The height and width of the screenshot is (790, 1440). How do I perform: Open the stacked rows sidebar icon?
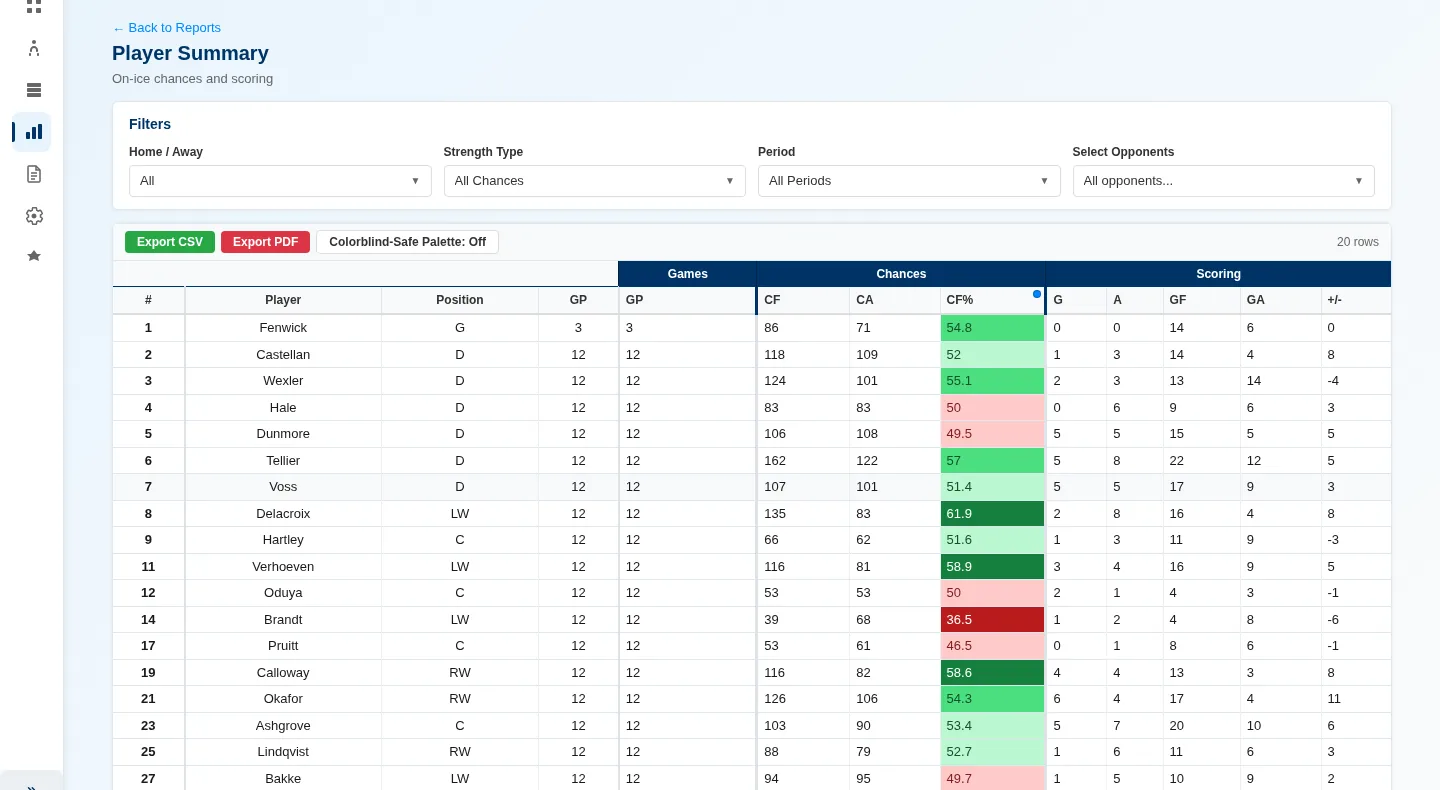(34, 90)
